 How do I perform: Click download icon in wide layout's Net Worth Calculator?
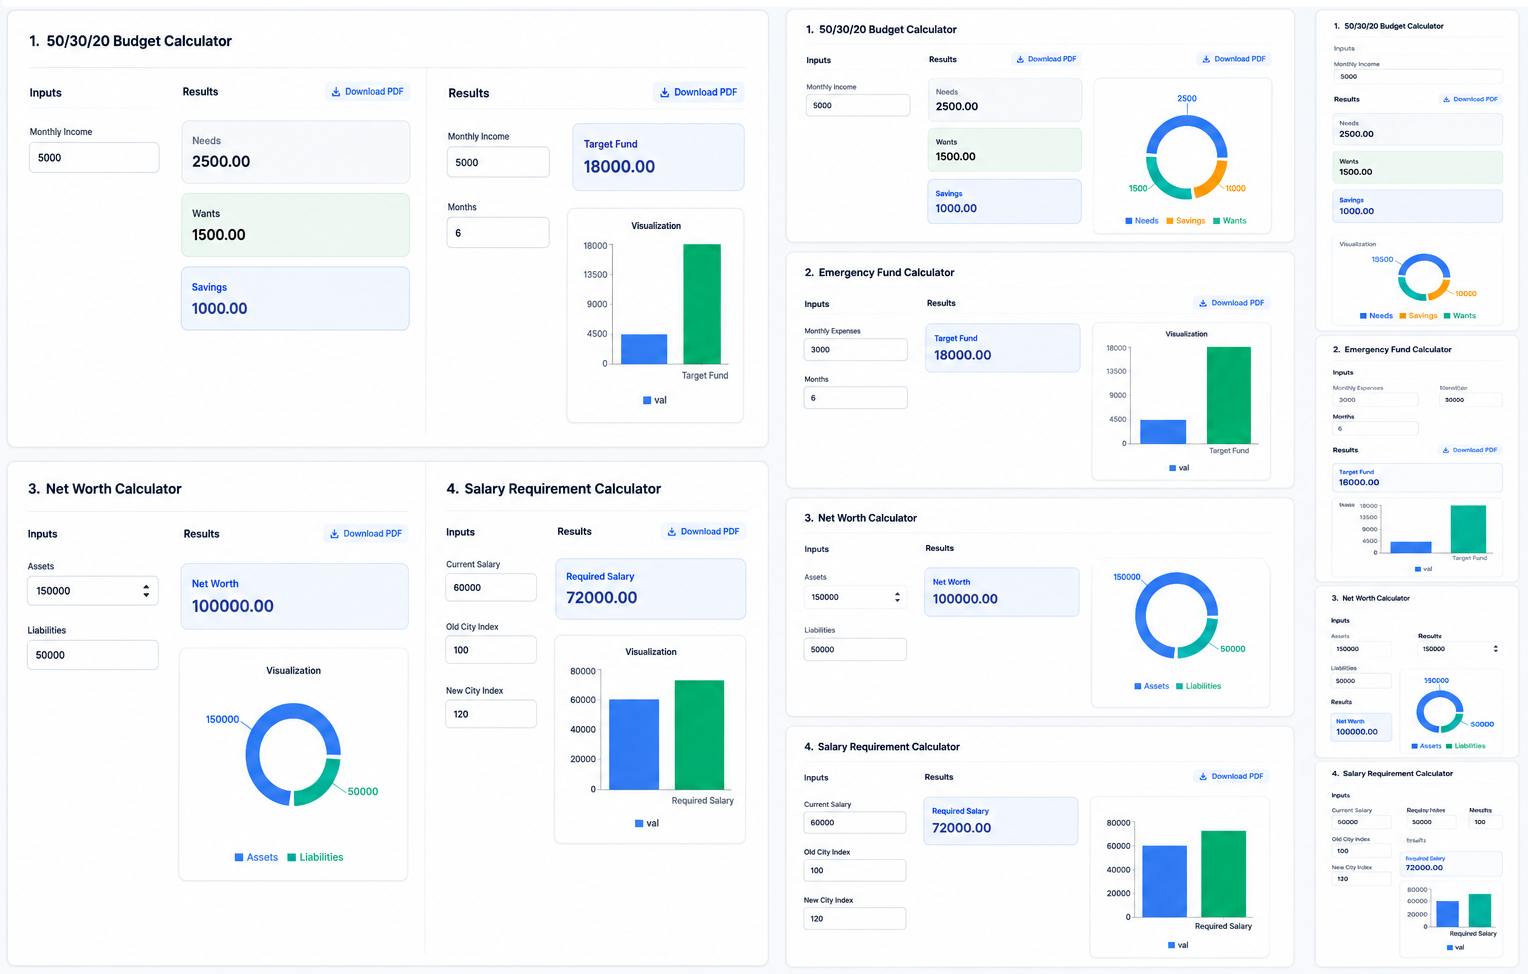click(334, 534)
